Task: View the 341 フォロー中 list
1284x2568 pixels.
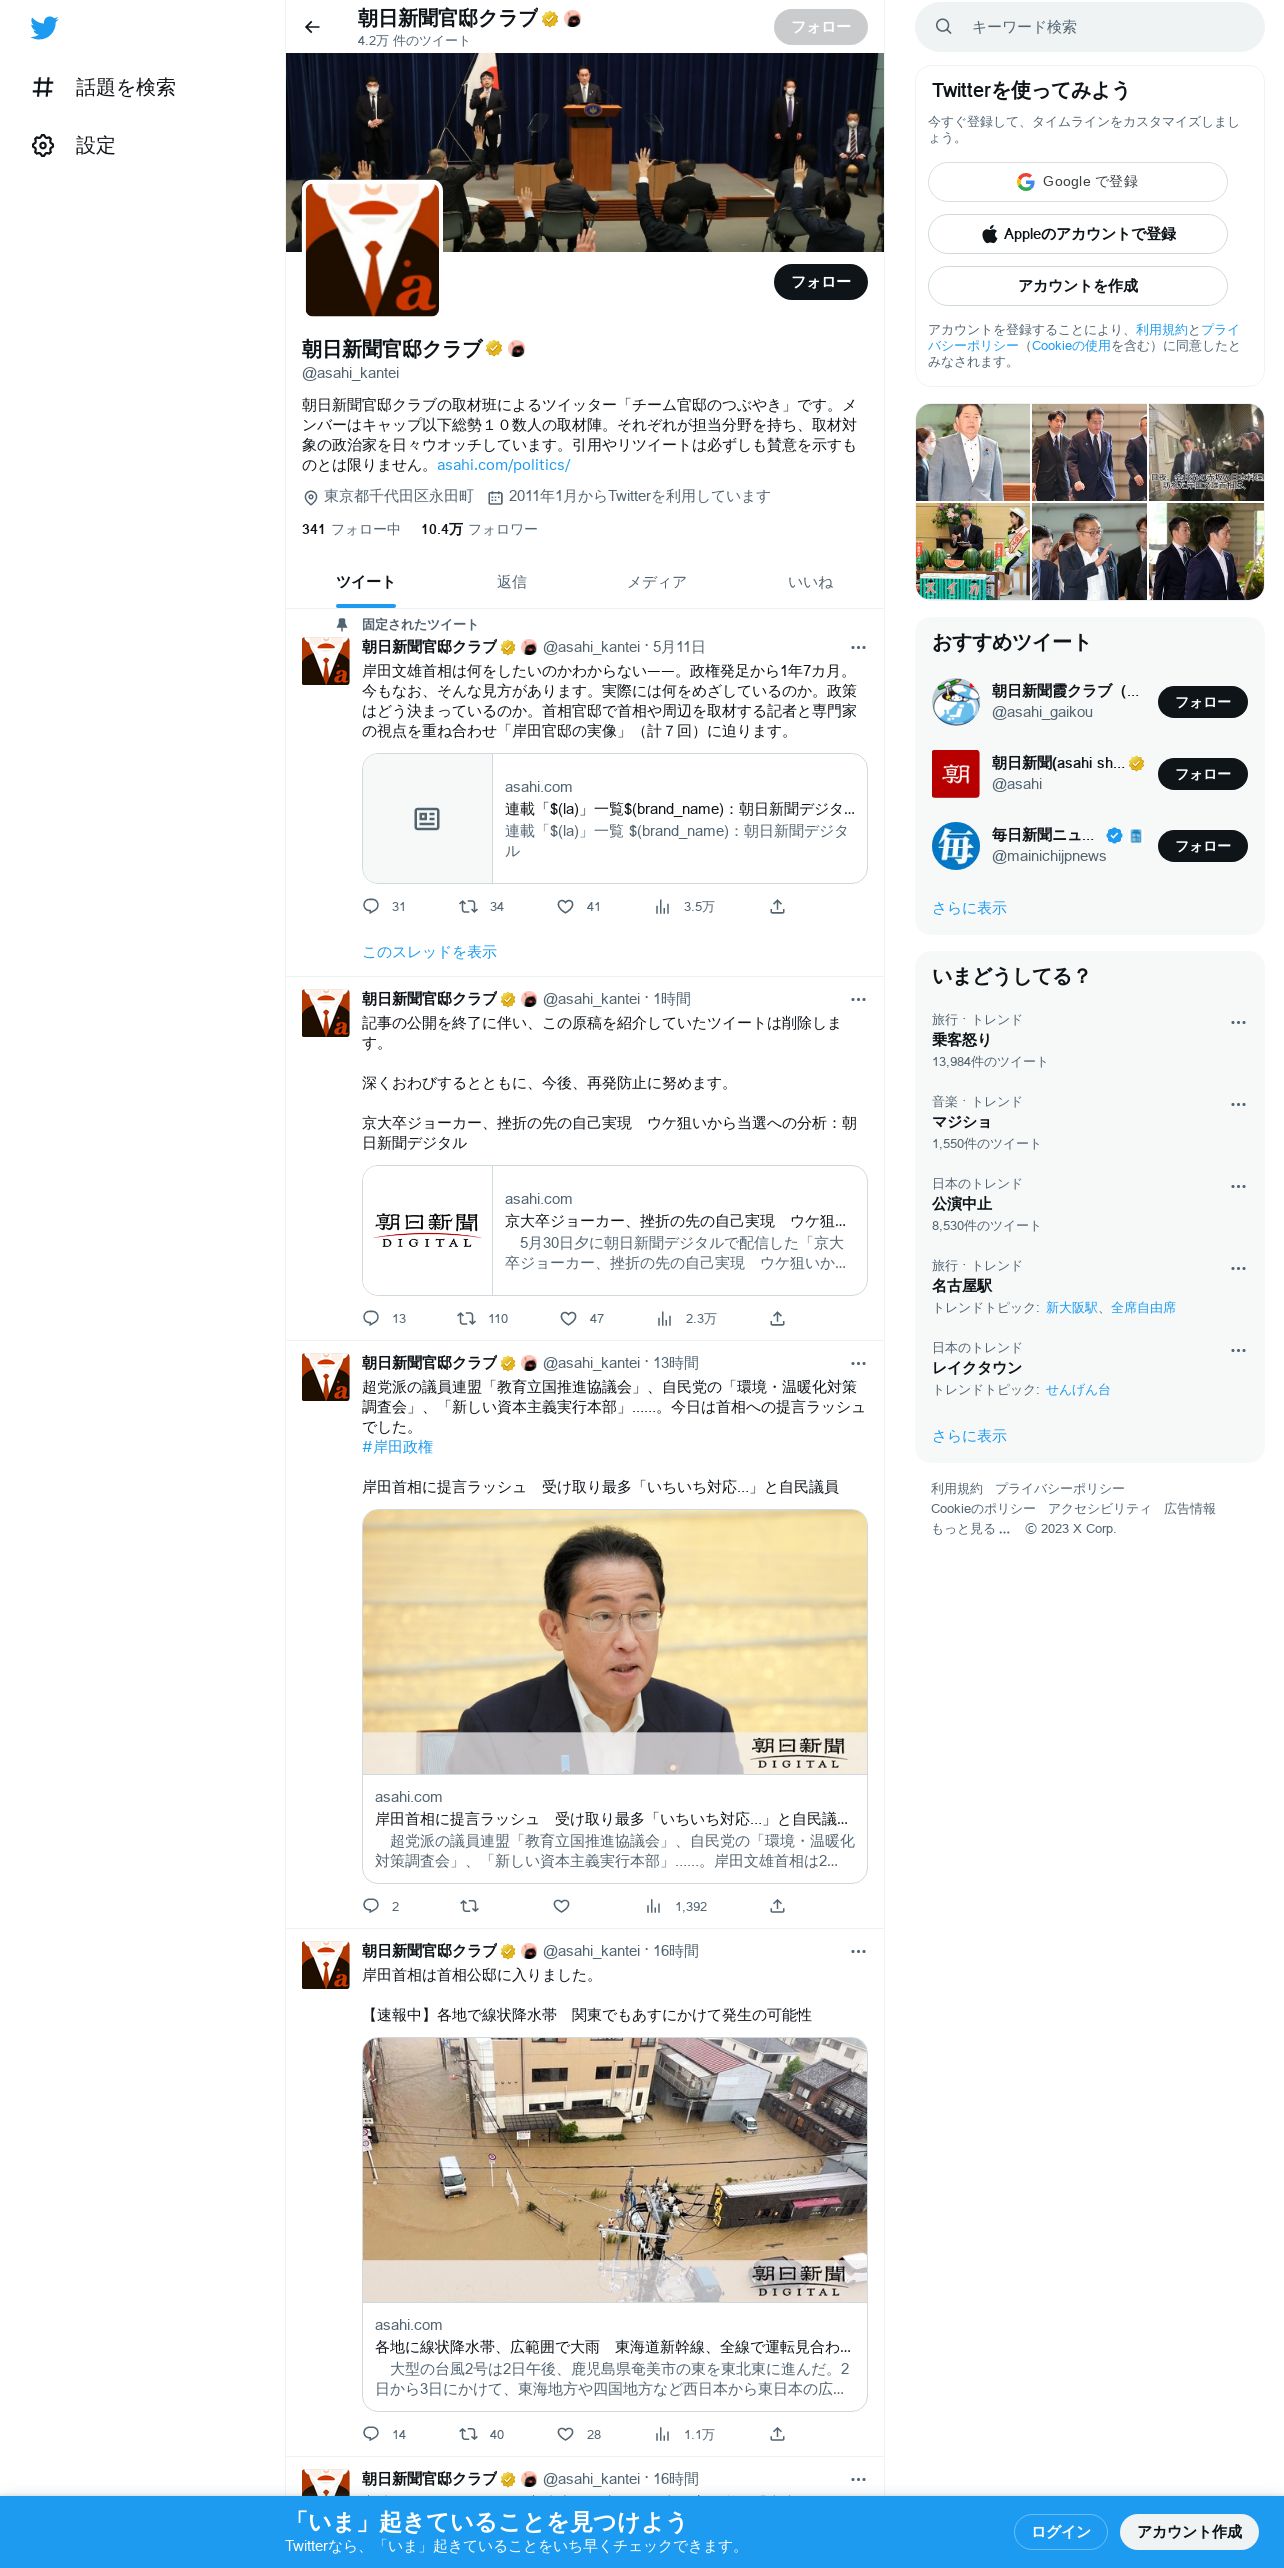Action: (x=351, y=529)
